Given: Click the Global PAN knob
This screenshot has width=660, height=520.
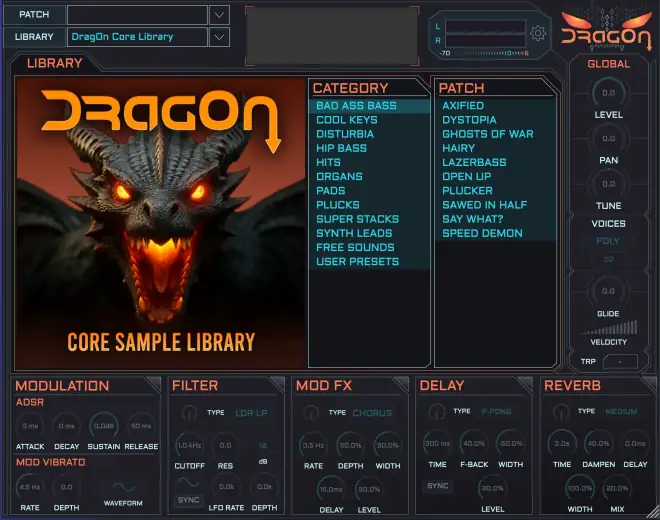Looking at the screenshot, I should pyautogui.click(x=608, y=139).
